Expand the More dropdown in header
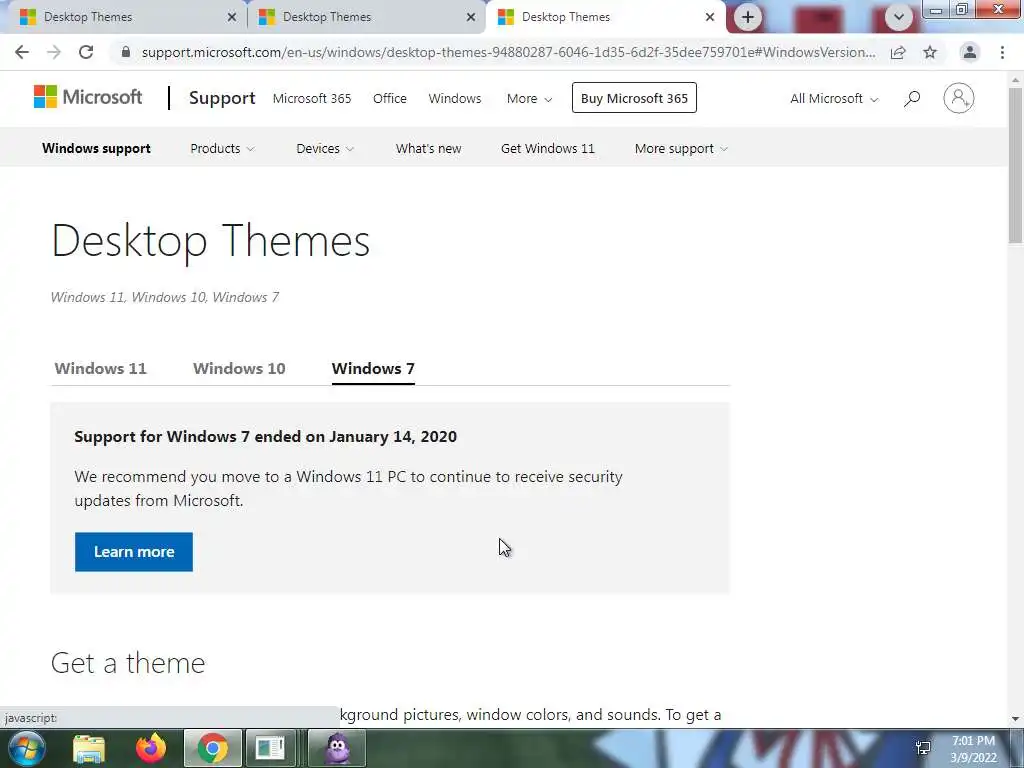 (530, 99)
